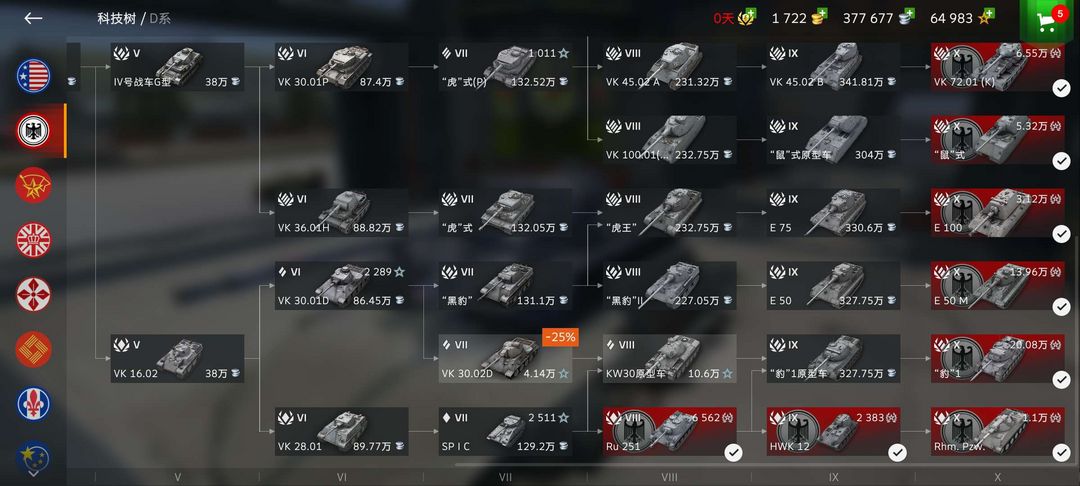Select the UK nation flag icon
The width and height of the screenshot is (1080, 486).
[33, 240]
